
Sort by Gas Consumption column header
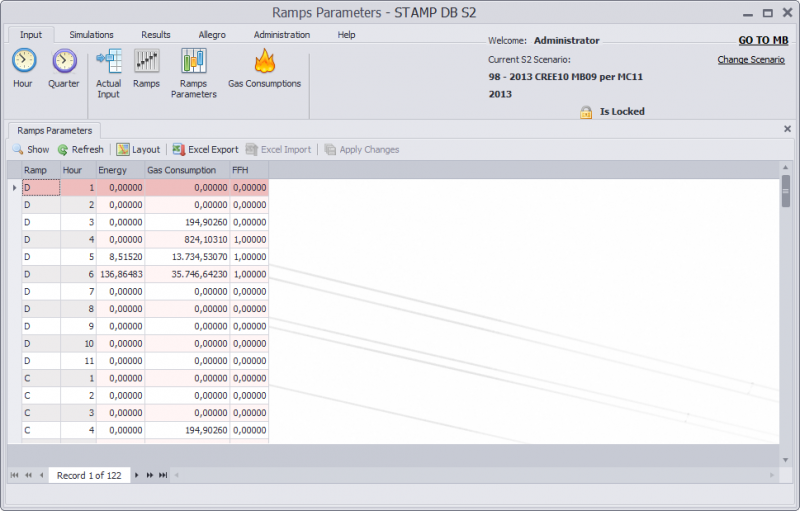point(187,170)
